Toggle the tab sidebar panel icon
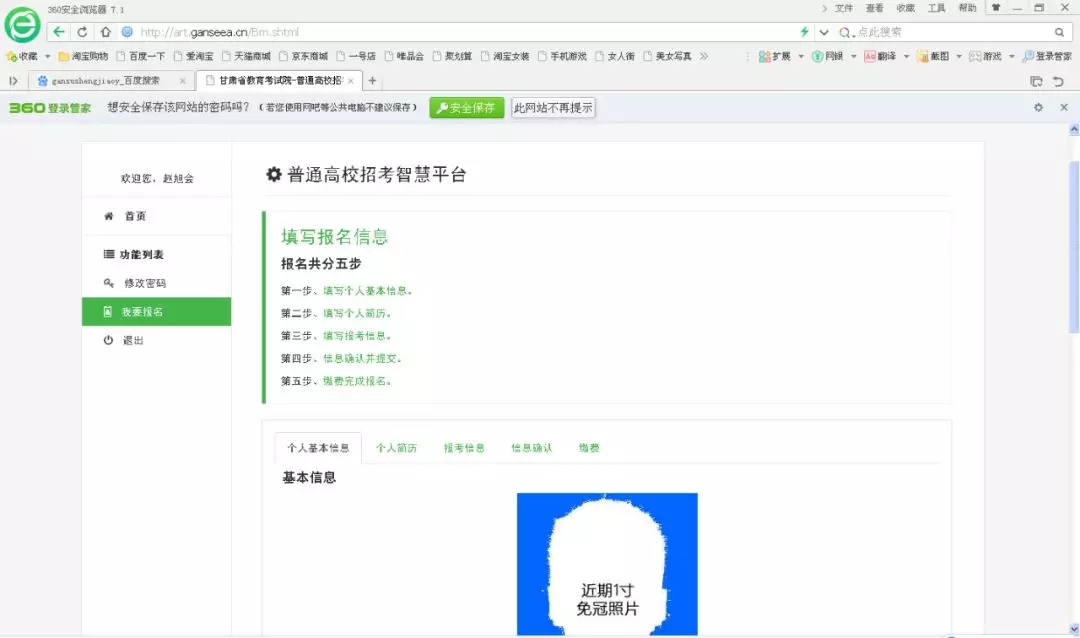 click(x=13, y=81)
